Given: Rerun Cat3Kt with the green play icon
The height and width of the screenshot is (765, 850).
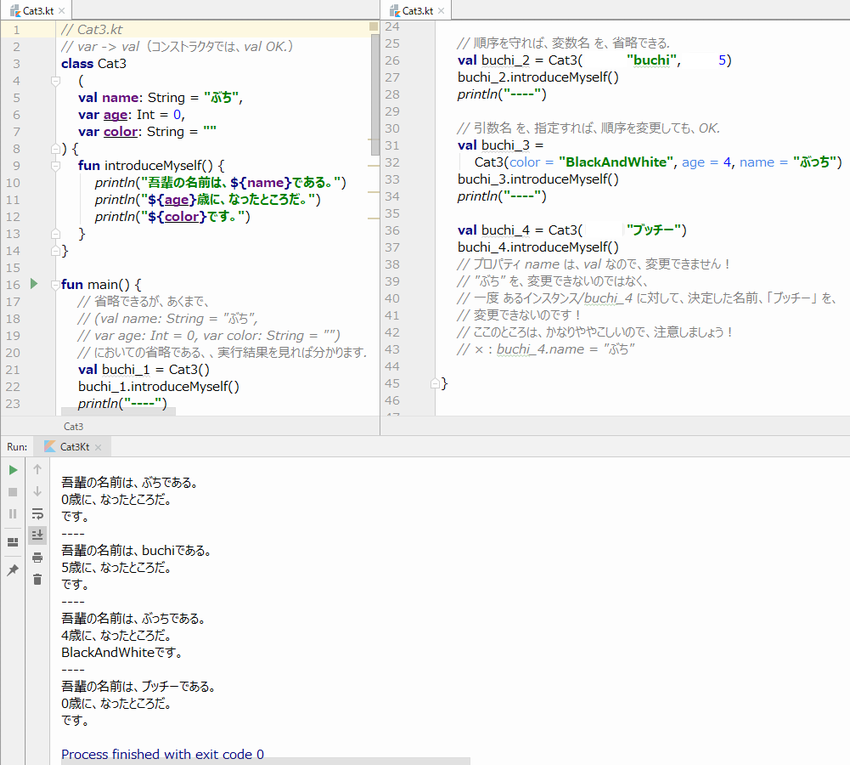Looking at the screenshot, I should click(13, 470).
